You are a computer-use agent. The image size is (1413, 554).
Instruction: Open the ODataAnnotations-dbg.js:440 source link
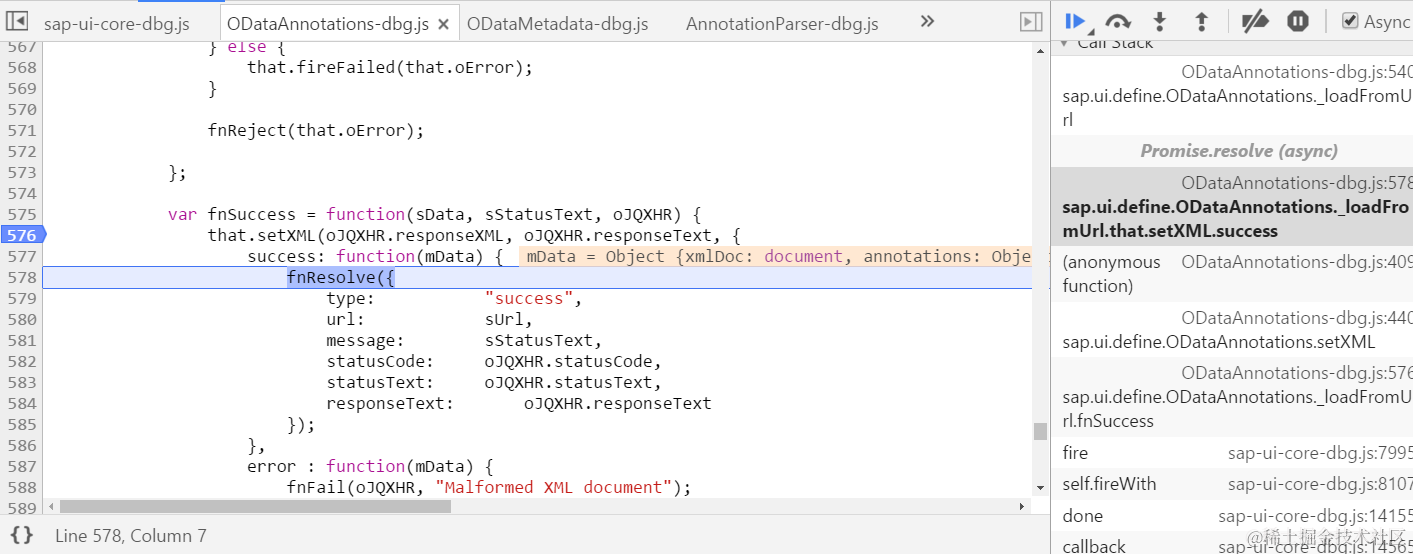[1297, 318]
